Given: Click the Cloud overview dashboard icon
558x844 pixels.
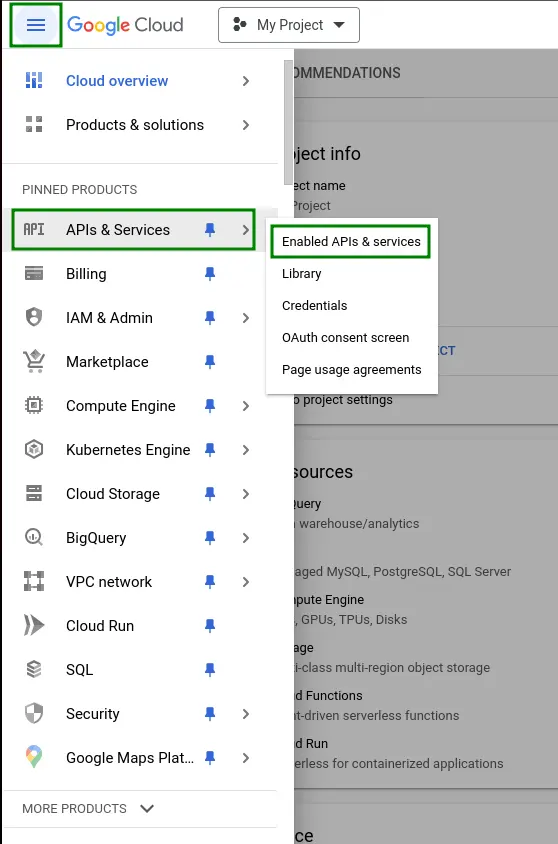Looking at the screenshot, I should coord(34,80).
